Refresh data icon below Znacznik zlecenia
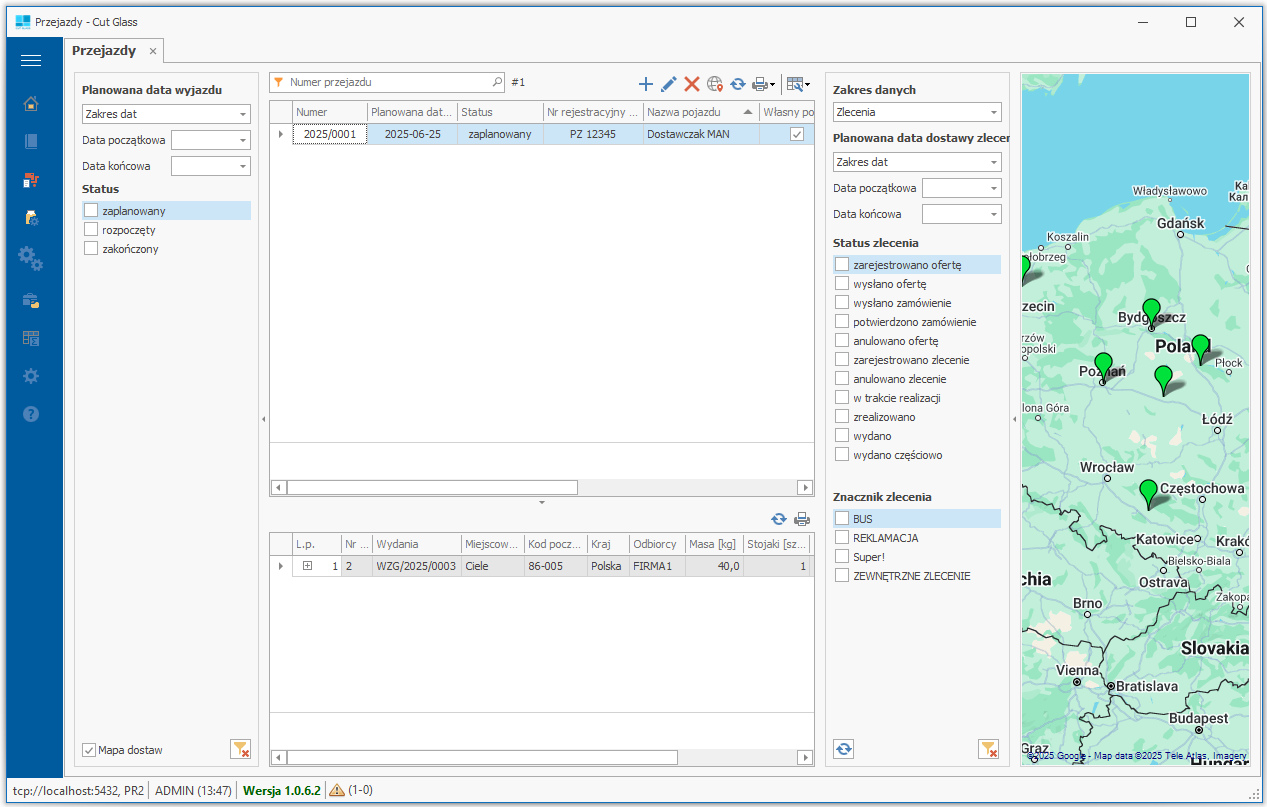 (844, 749)
